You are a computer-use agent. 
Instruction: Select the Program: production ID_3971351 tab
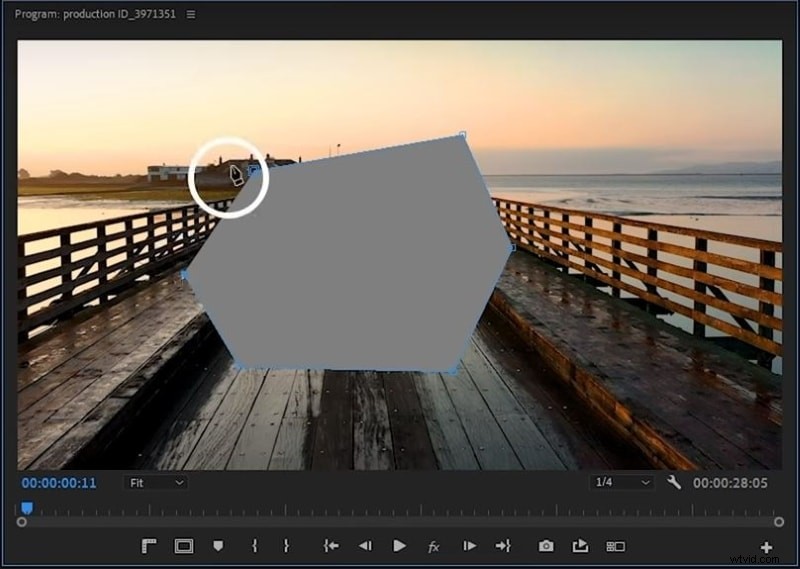[x=95, y=14]
